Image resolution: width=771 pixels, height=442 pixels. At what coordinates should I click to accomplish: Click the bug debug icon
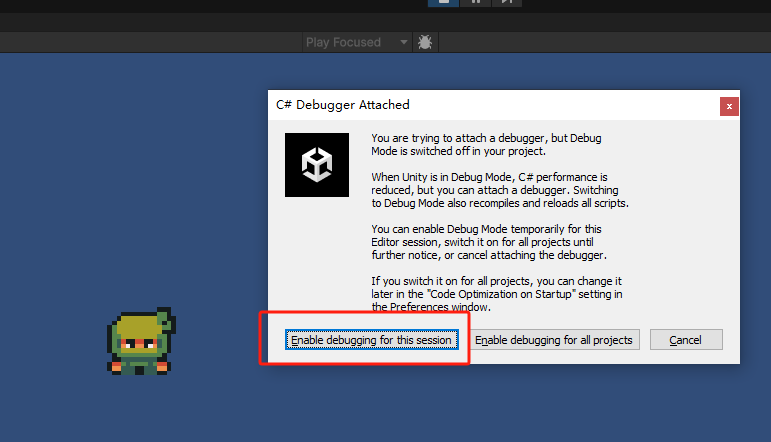(425, 42)
